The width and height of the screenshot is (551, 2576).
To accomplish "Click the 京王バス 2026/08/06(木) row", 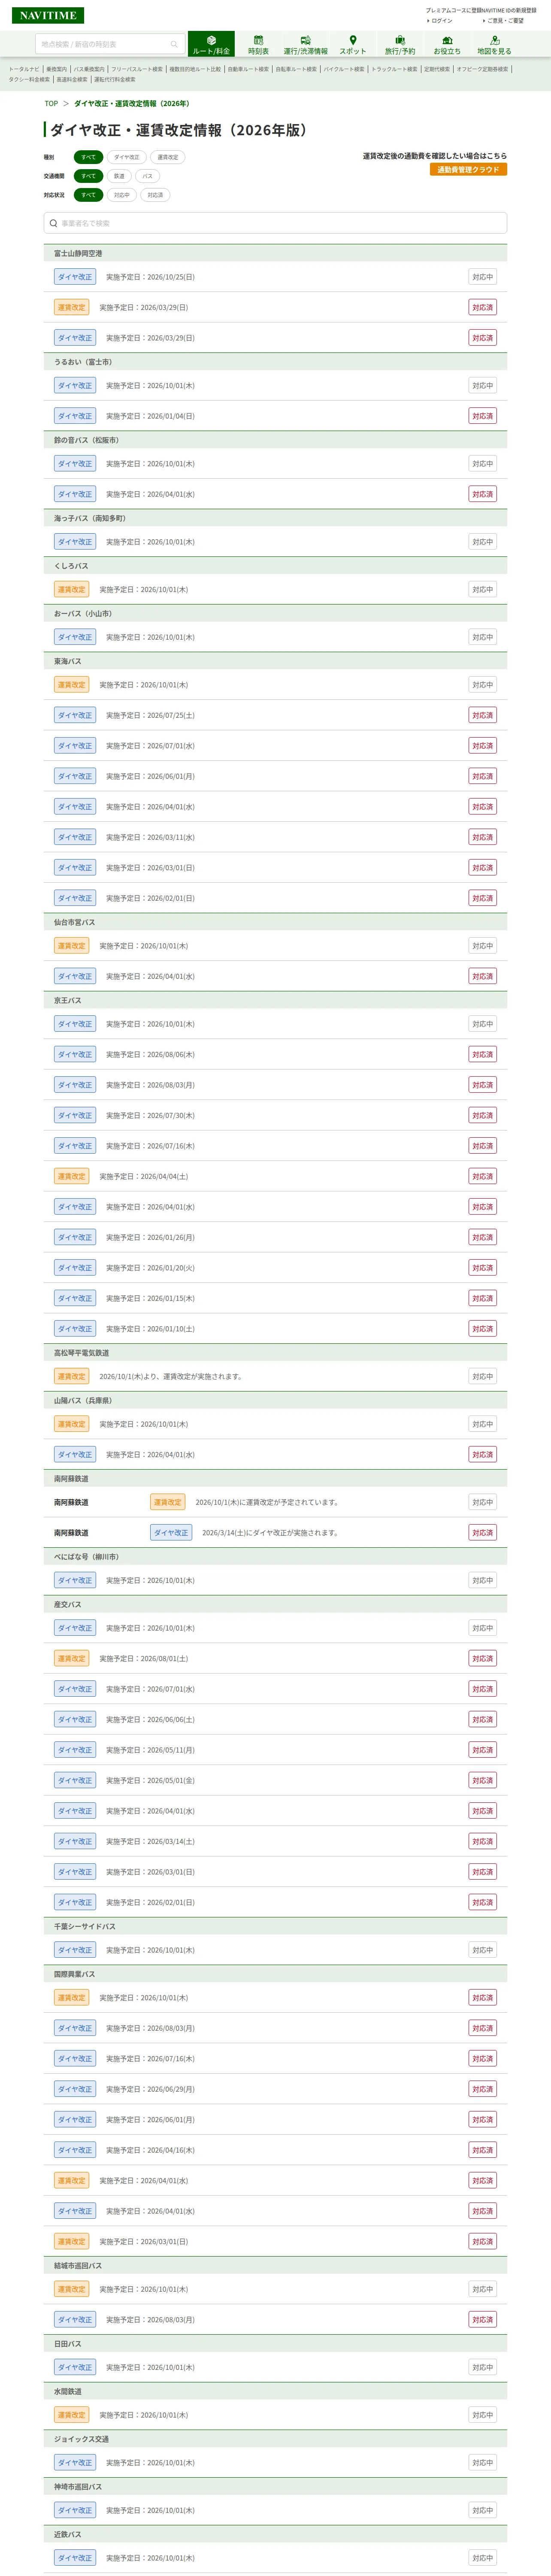I will pyautogui.click(x=275, y=1054).
